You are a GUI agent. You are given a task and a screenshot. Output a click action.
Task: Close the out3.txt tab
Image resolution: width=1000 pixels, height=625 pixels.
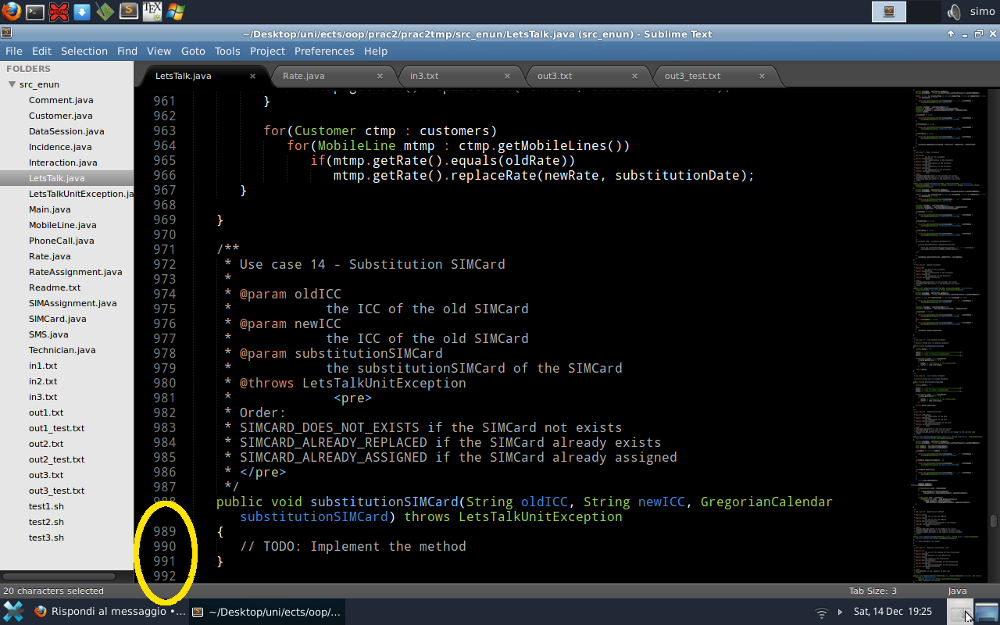click(x=635, y=76)
